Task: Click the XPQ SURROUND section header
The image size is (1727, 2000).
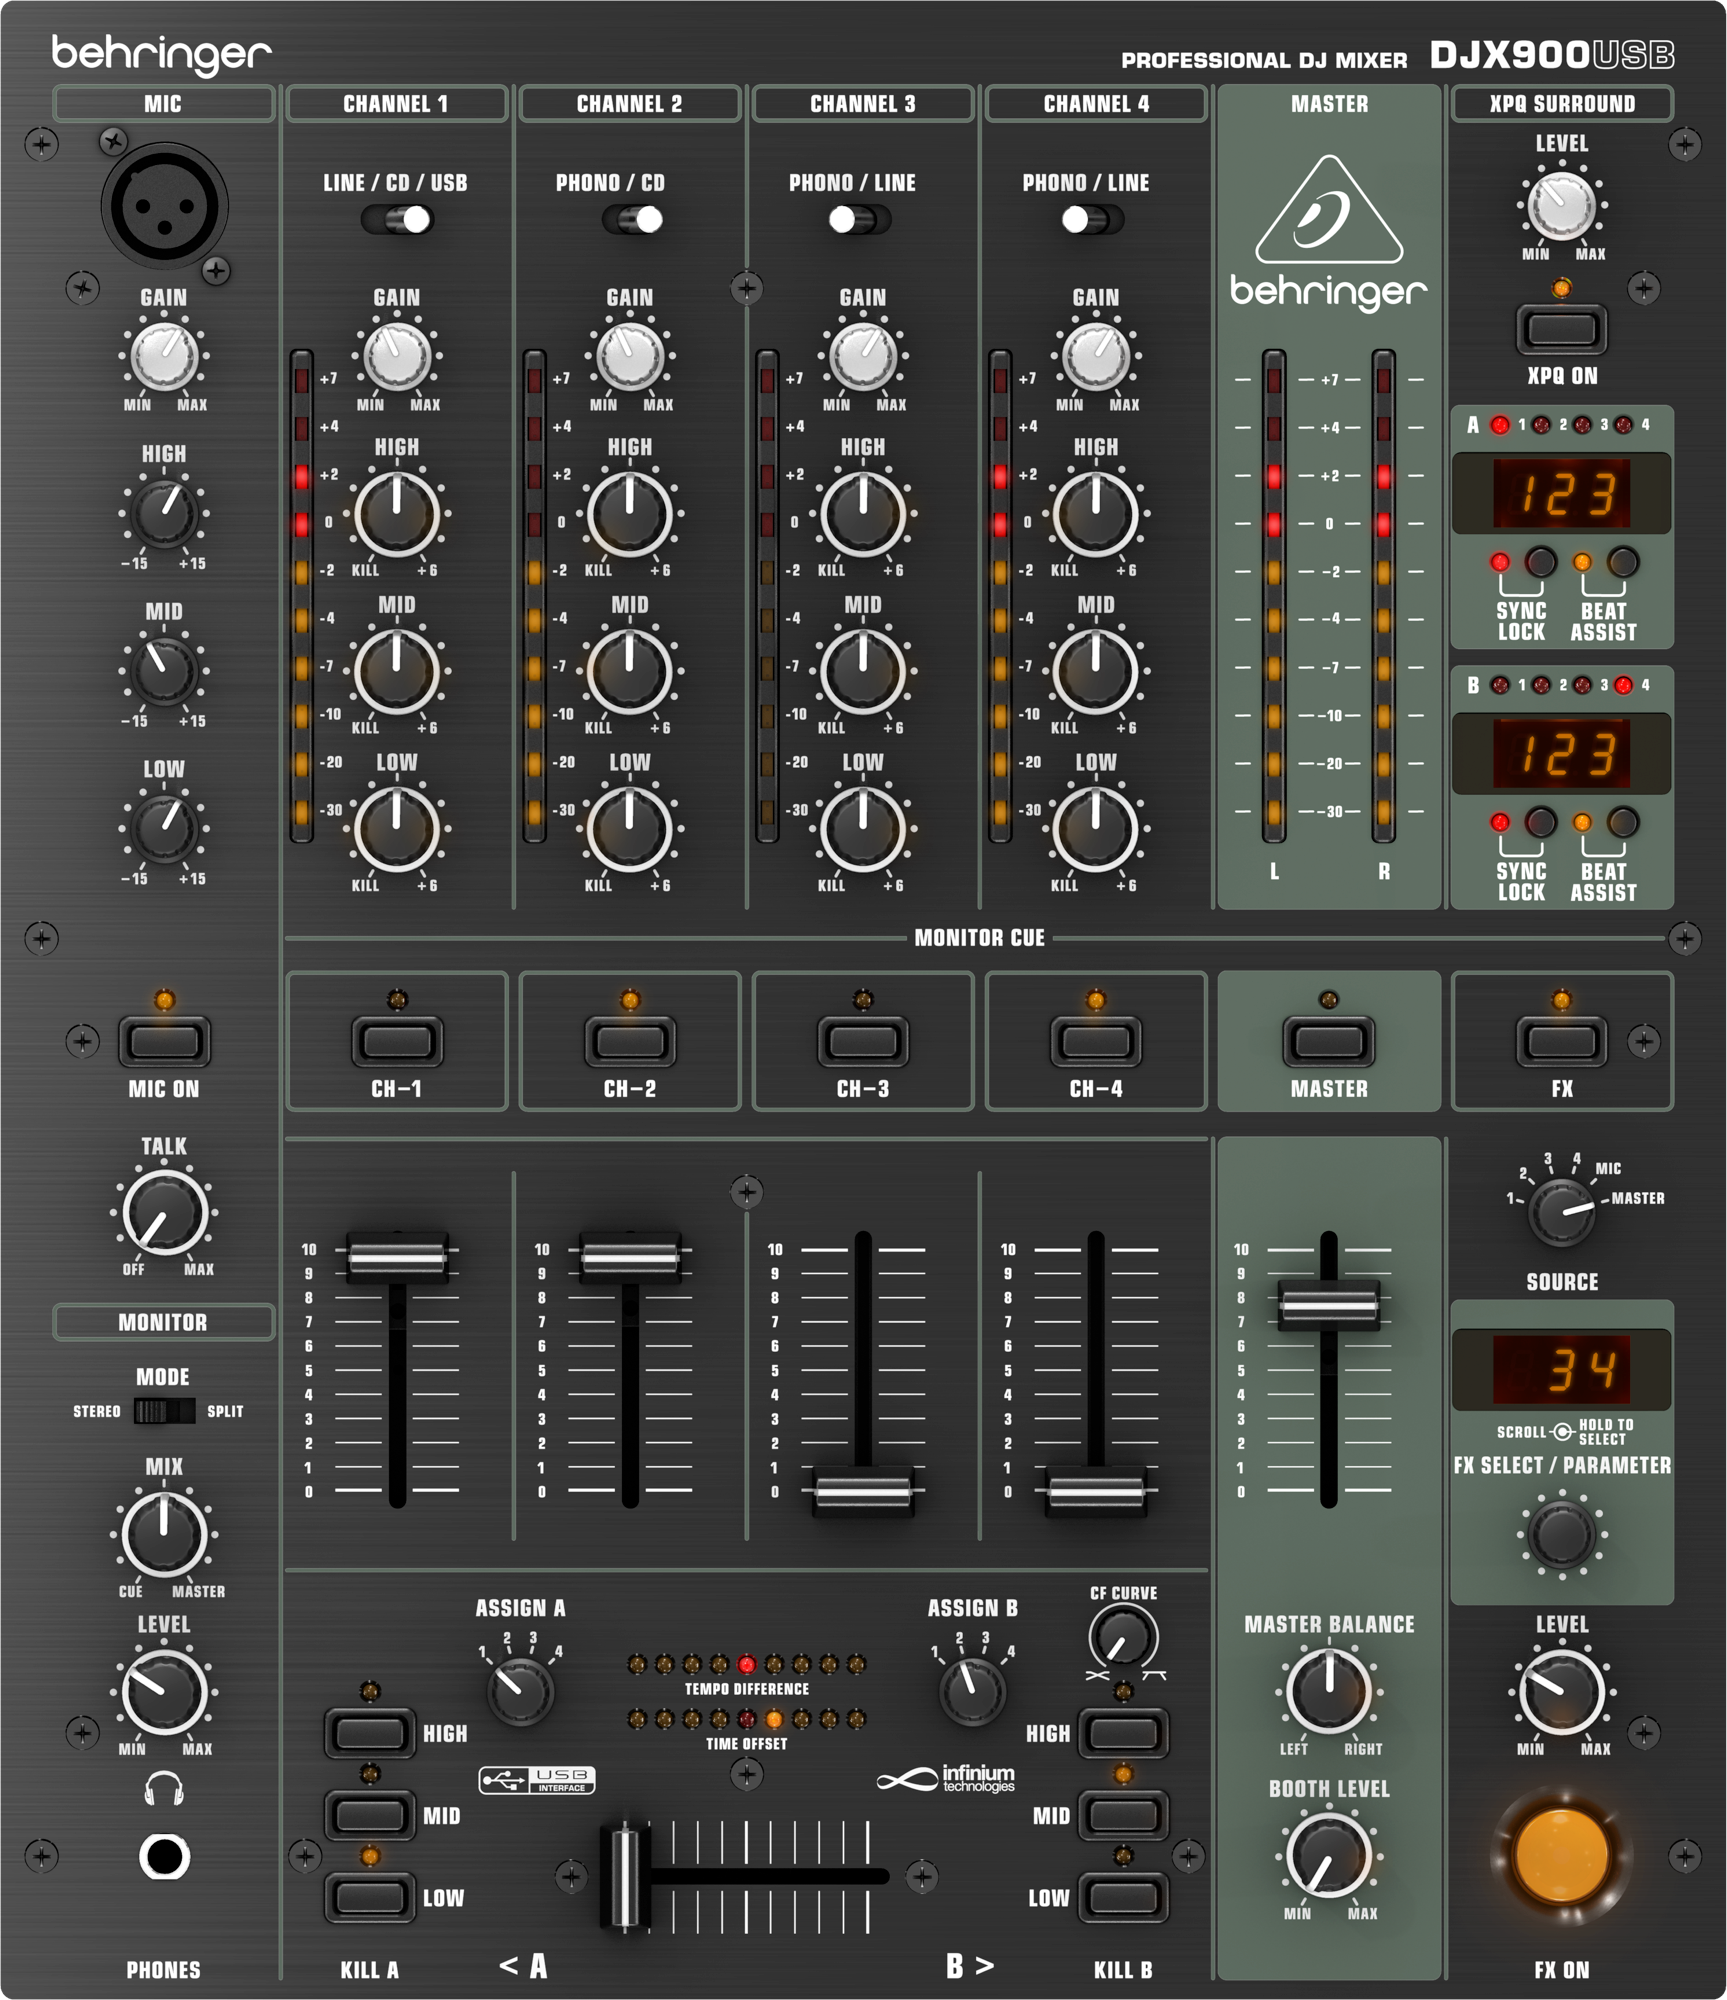Action: pos(1560,103)
